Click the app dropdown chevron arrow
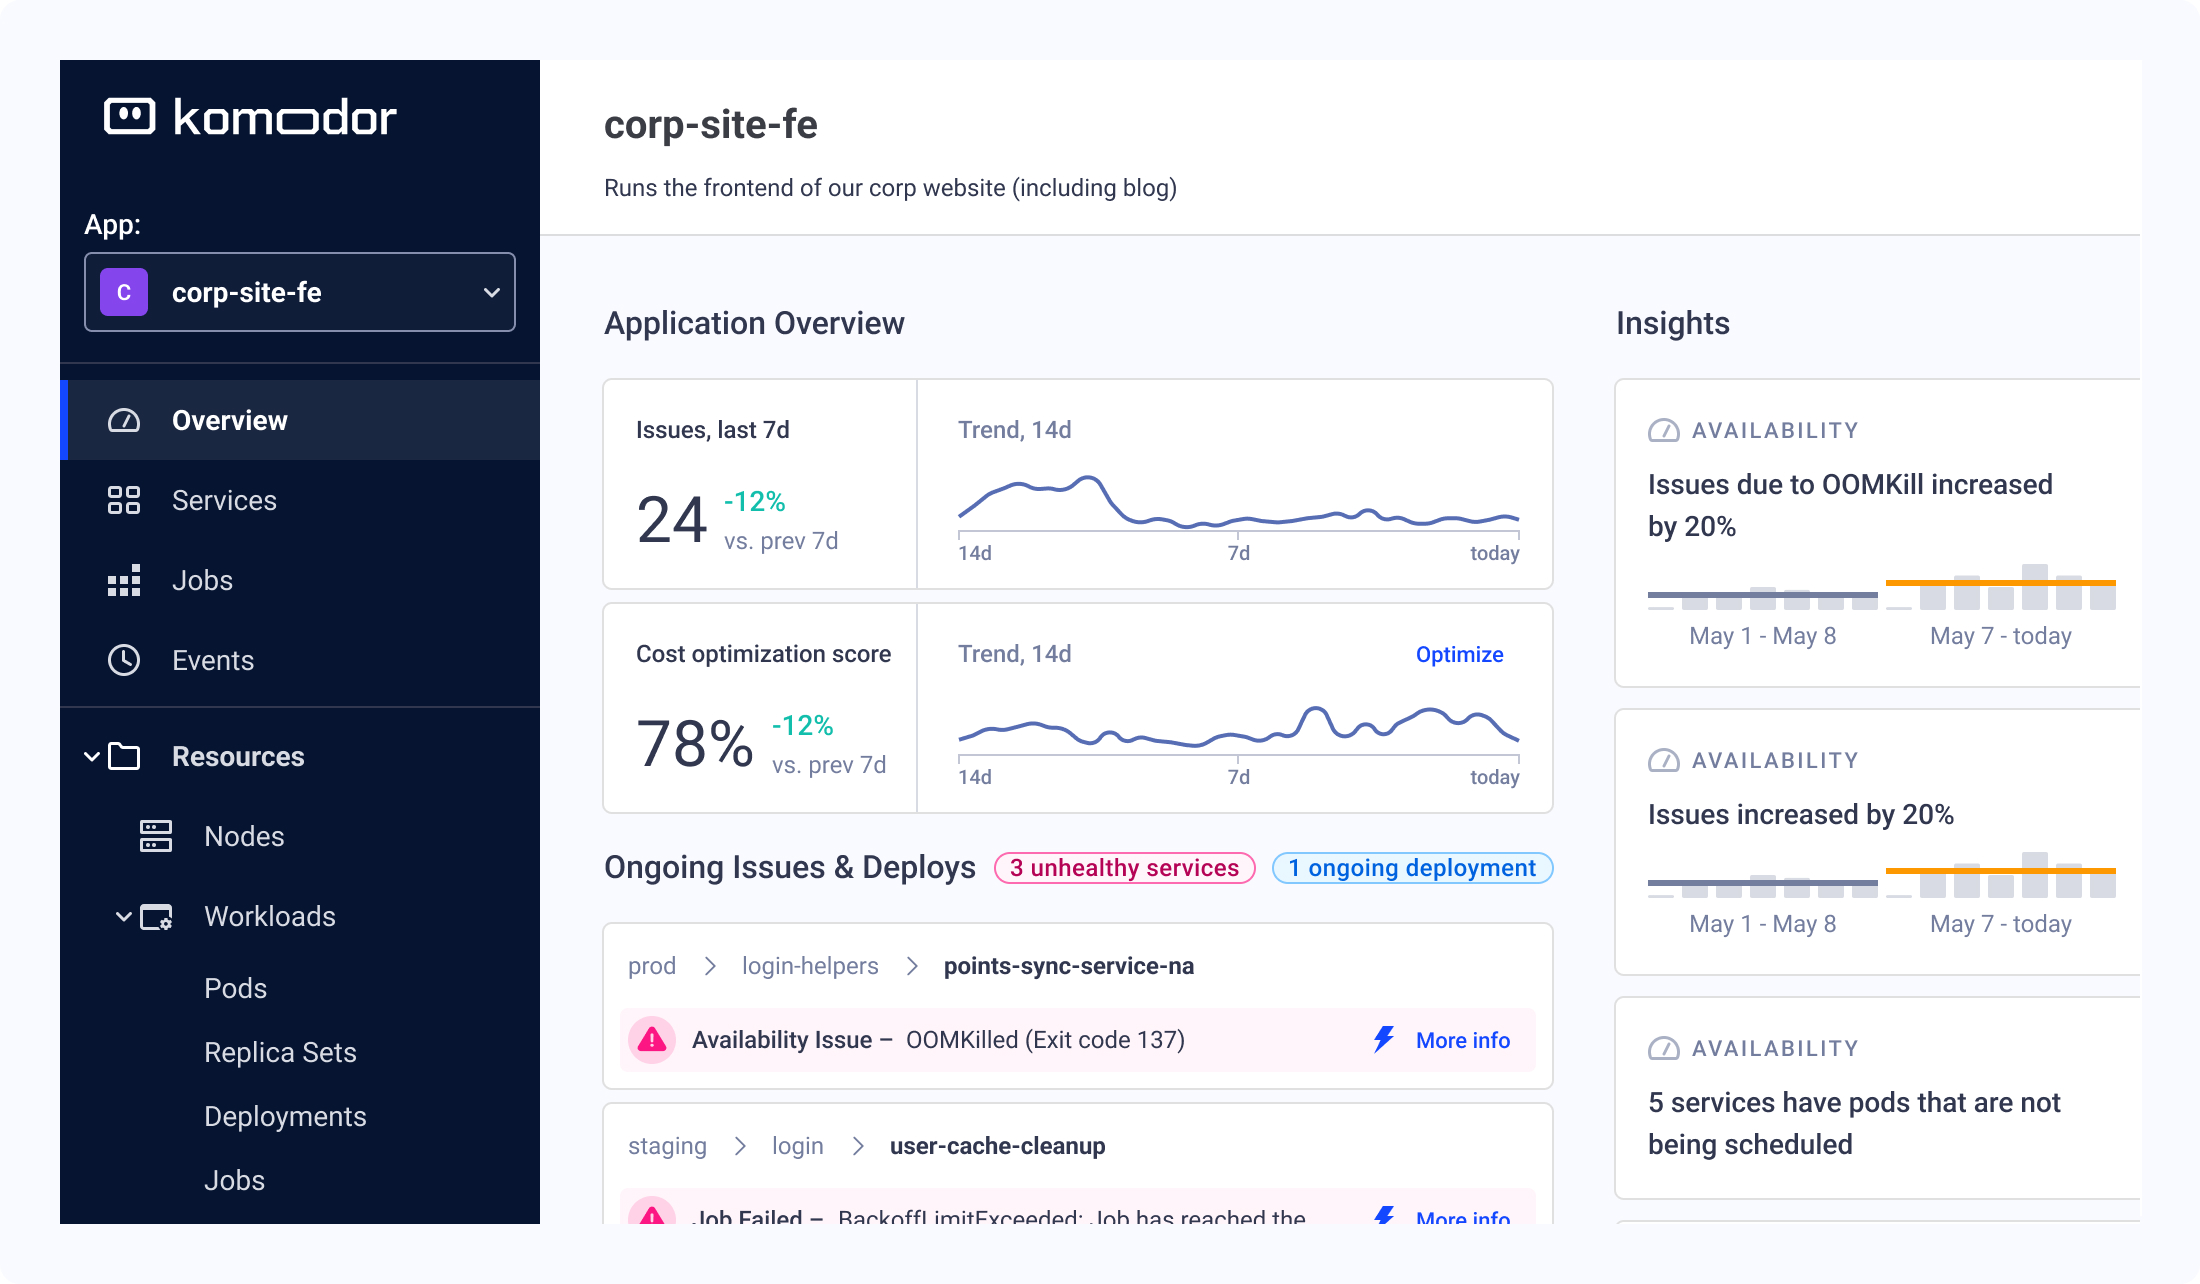Viewport: 2200px width, 1284px height. tap(491, 293)
